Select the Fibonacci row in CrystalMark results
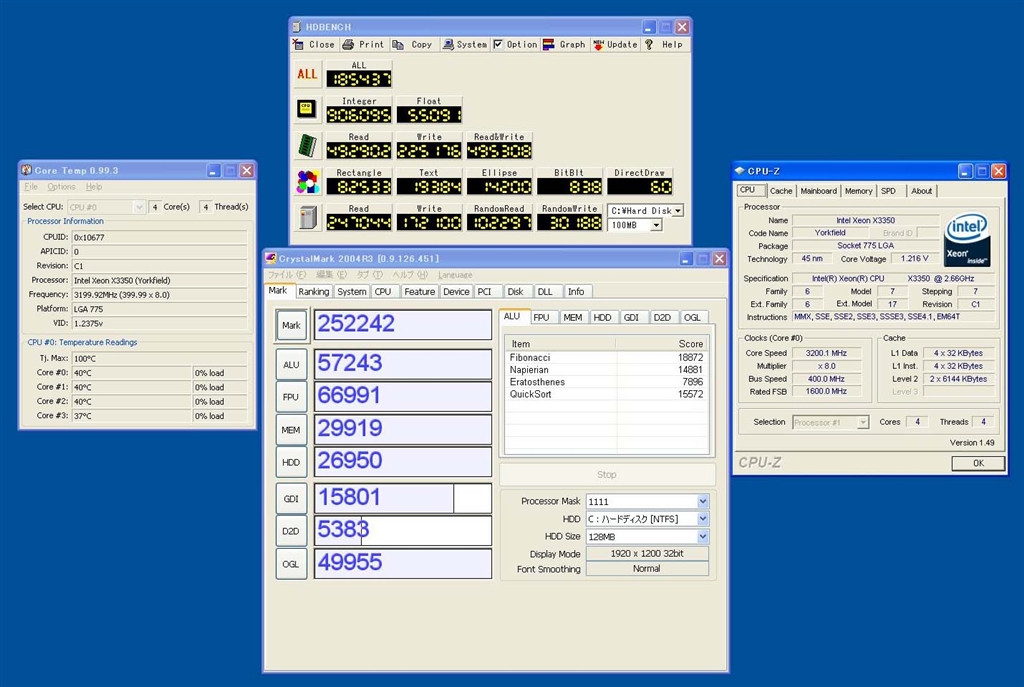 click(607, 358)
